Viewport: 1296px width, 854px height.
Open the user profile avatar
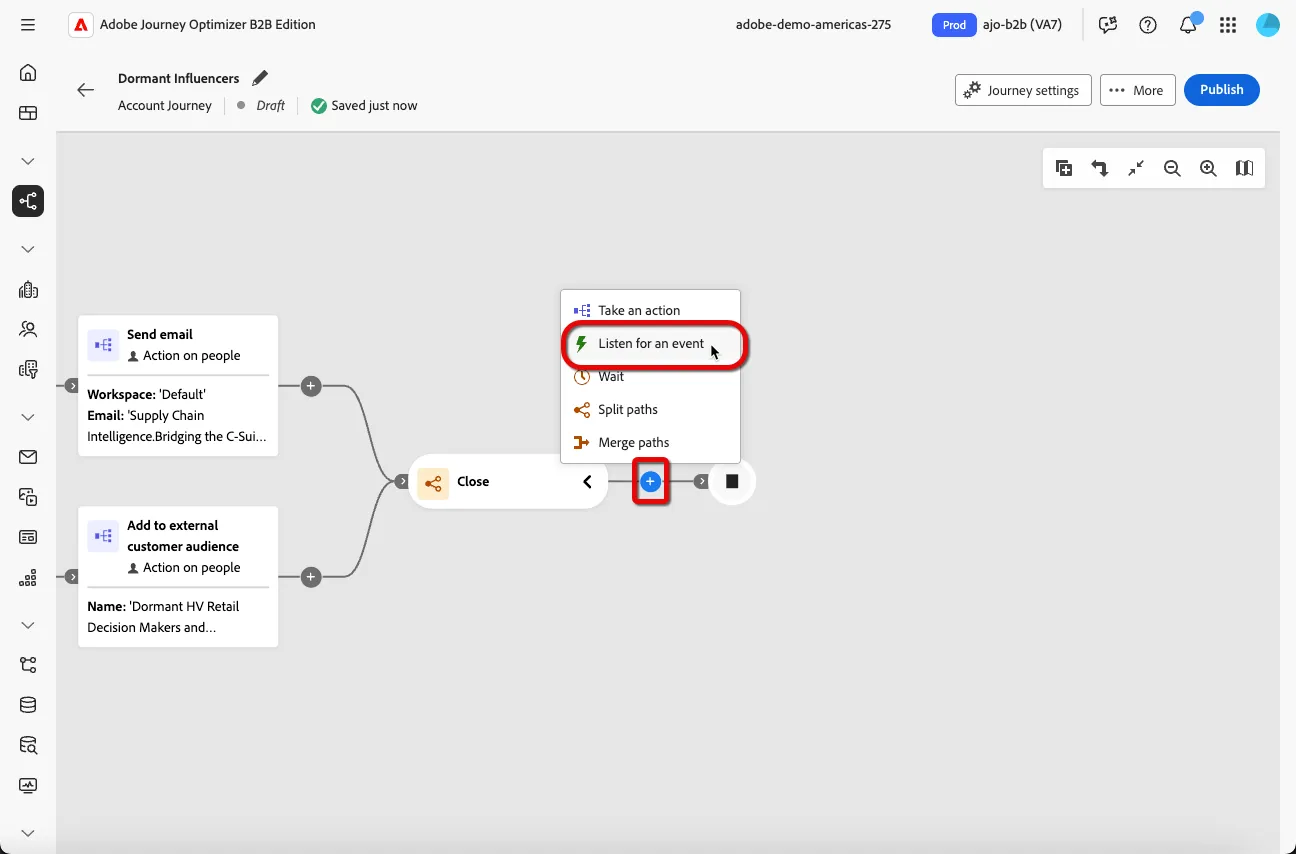click(1268, 25)
